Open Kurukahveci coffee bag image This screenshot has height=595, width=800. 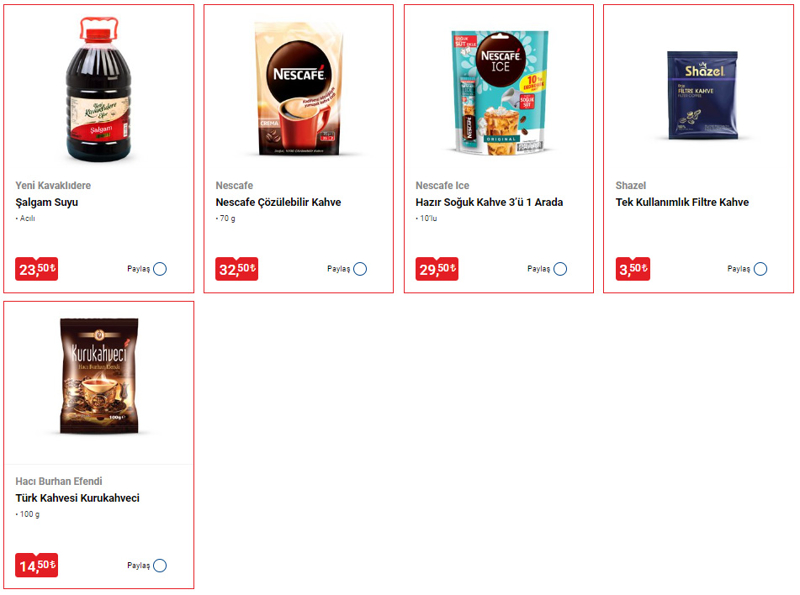(99, 376)
